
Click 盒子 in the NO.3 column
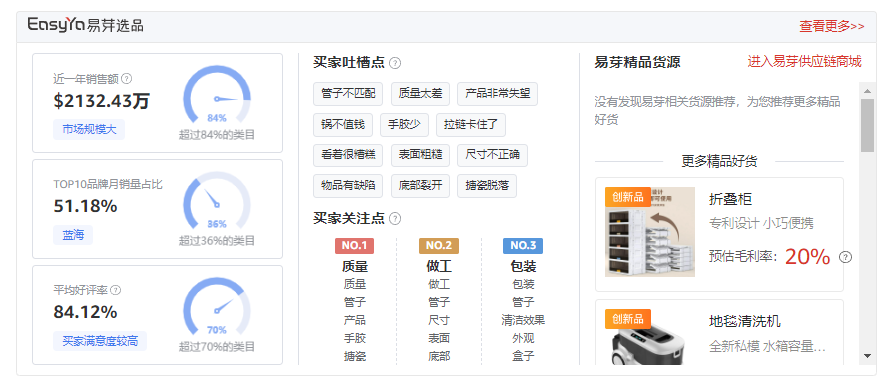tap(523, 356)
